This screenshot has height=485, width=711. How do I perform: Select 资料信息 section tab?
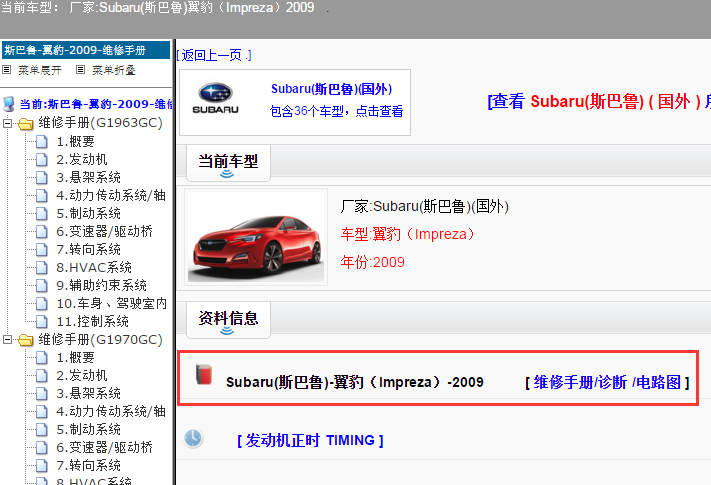click(228, 320)
